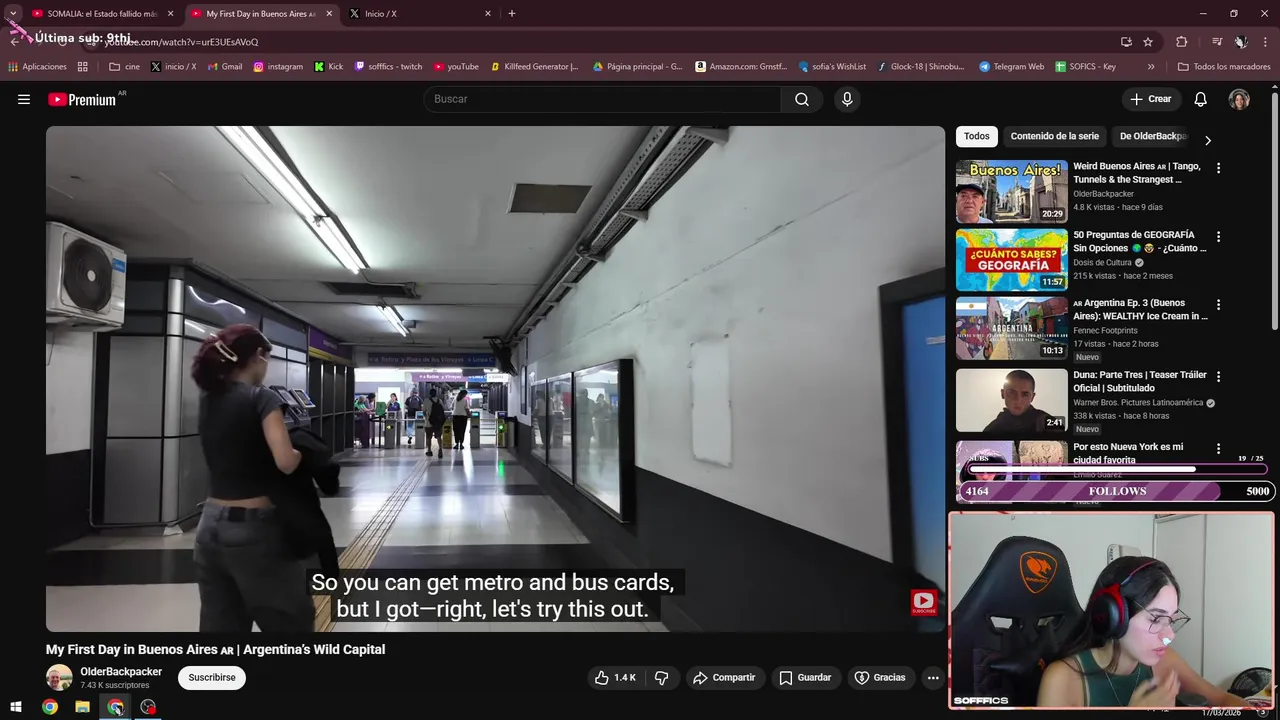Open YouTube notifications bell
The image size is (1280, 720).
(x=1200, y=99)
